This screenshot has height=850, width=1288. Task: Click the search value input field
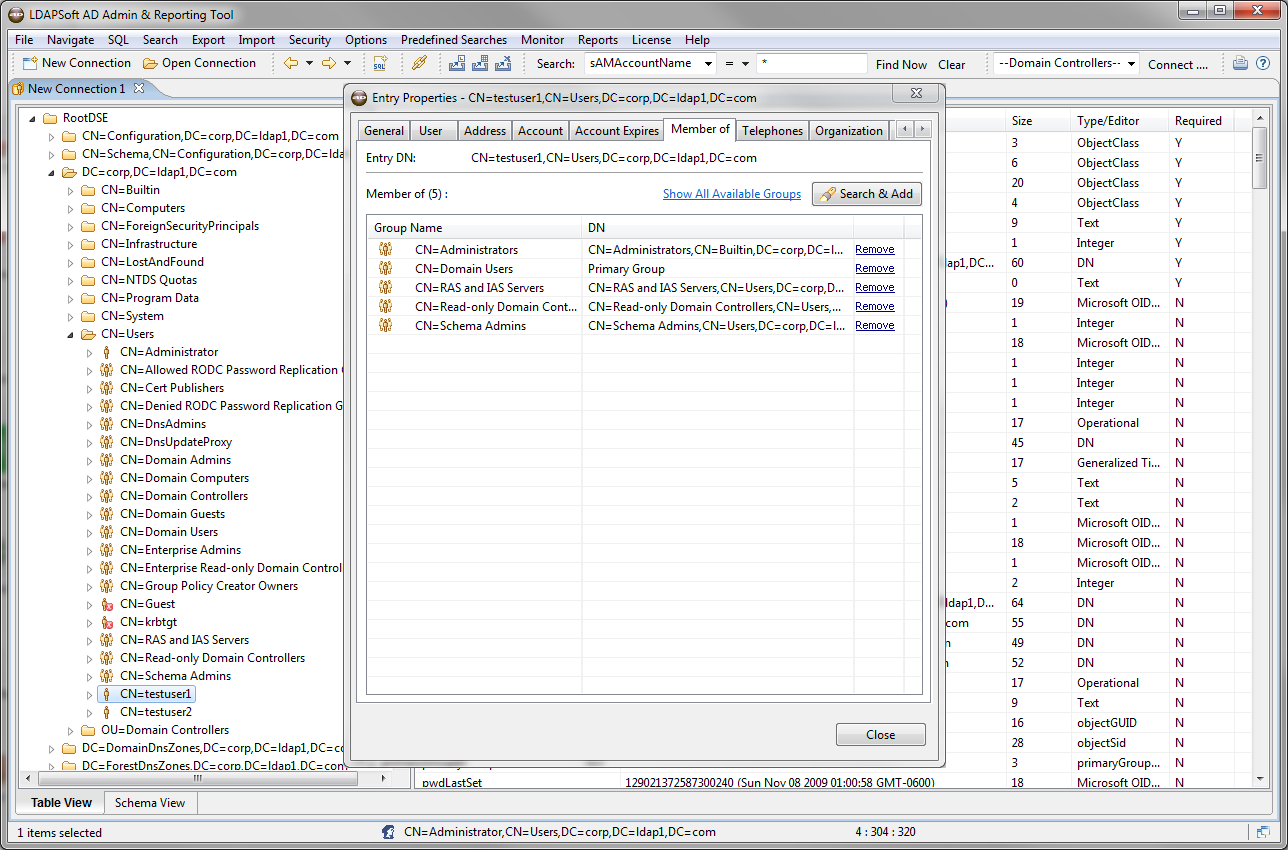[x=811, y=63]
